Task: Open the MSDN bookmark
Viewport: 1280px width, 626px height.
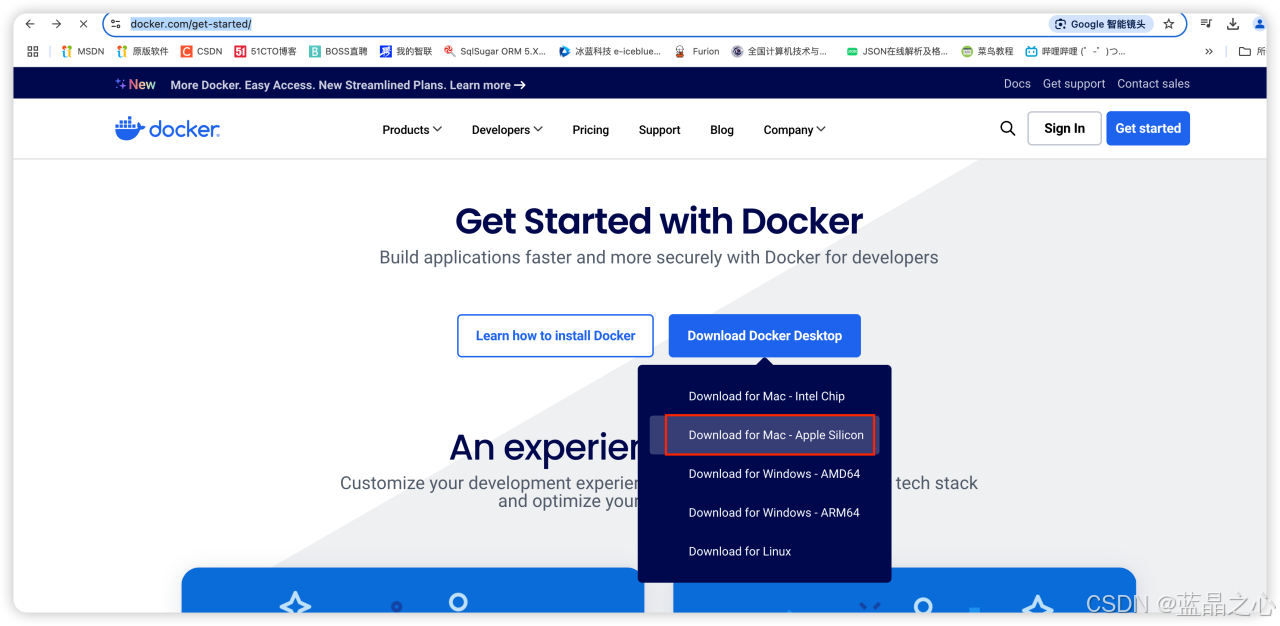Action: click(83, 51)
